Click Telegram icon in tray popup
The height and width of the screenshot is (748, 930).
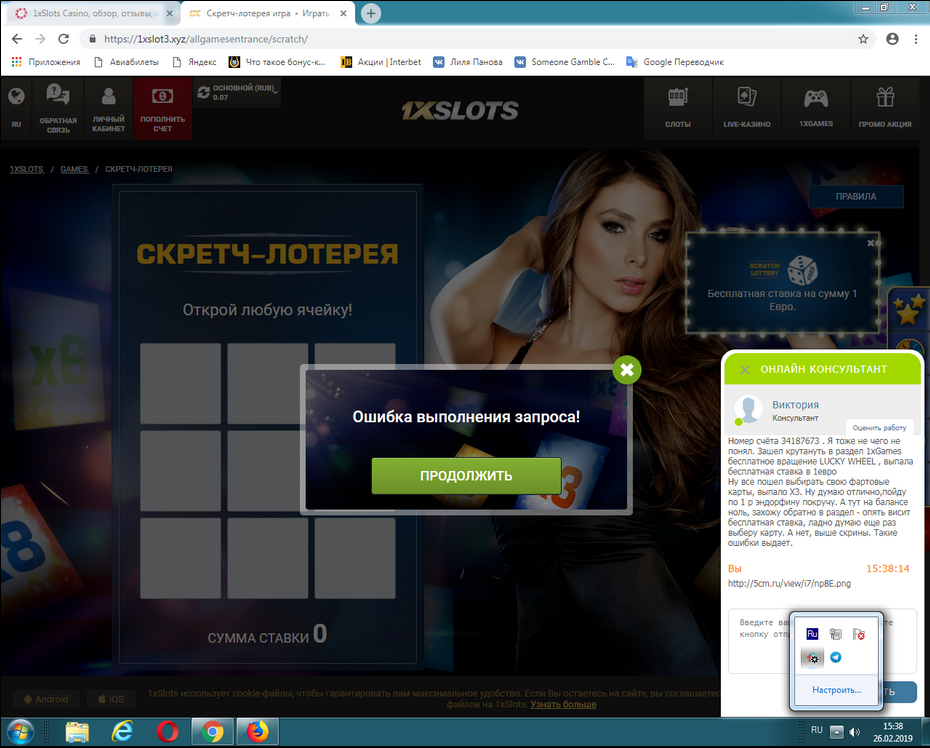click(x=836, y=657)
